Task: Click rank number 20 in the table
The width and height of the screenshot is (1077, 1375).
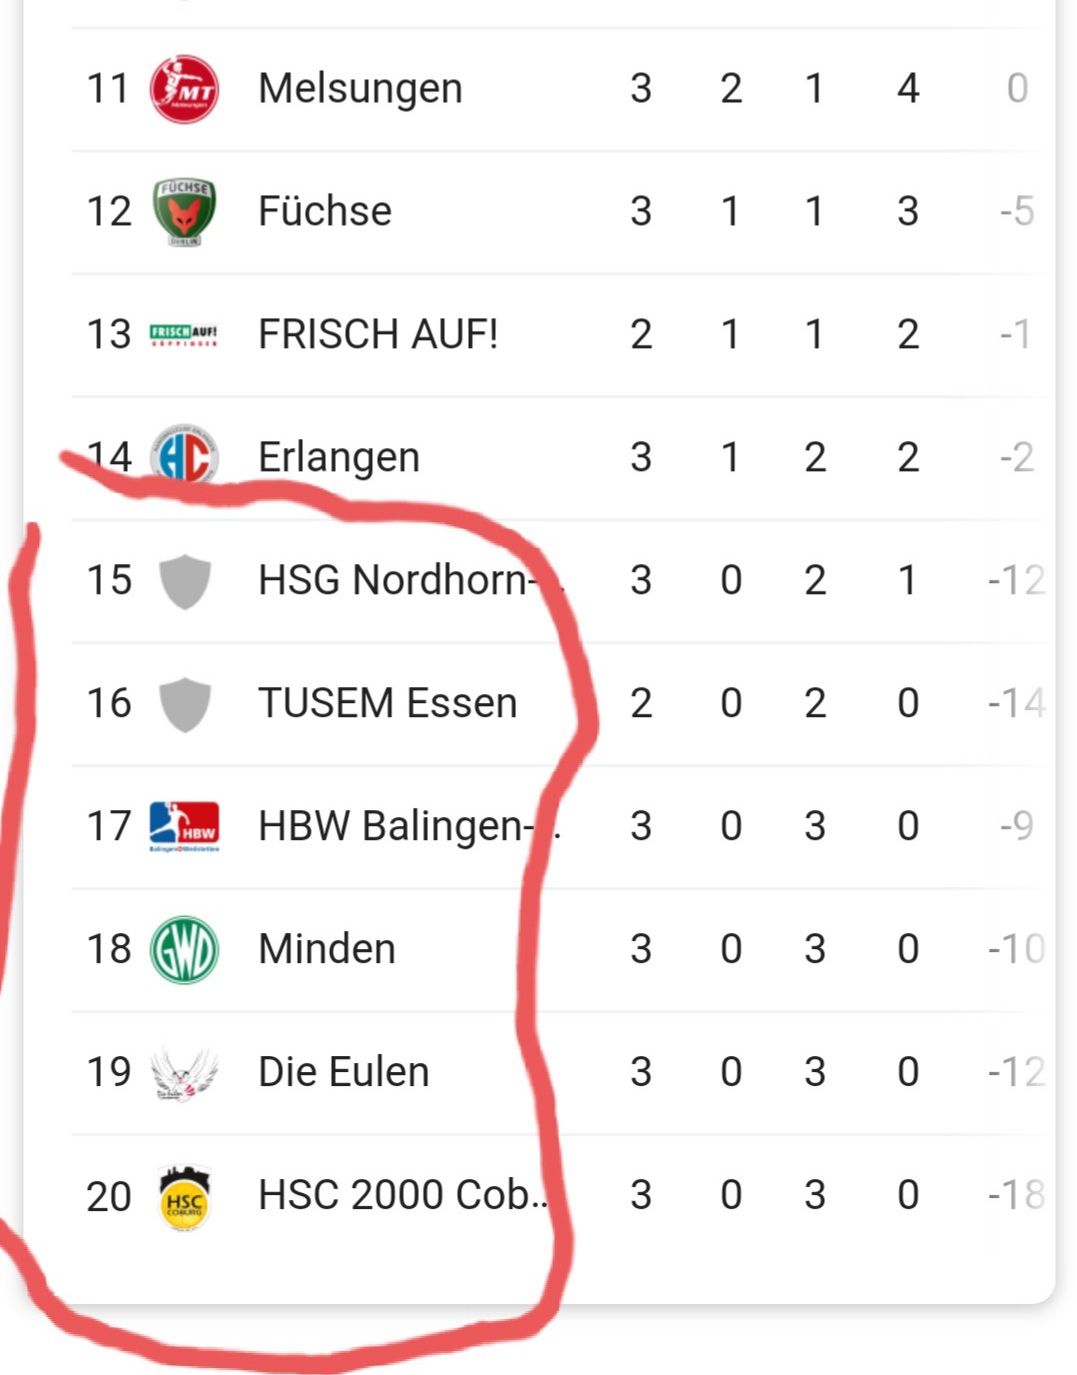Action: pyautogui.click(x=109, y=1196)
